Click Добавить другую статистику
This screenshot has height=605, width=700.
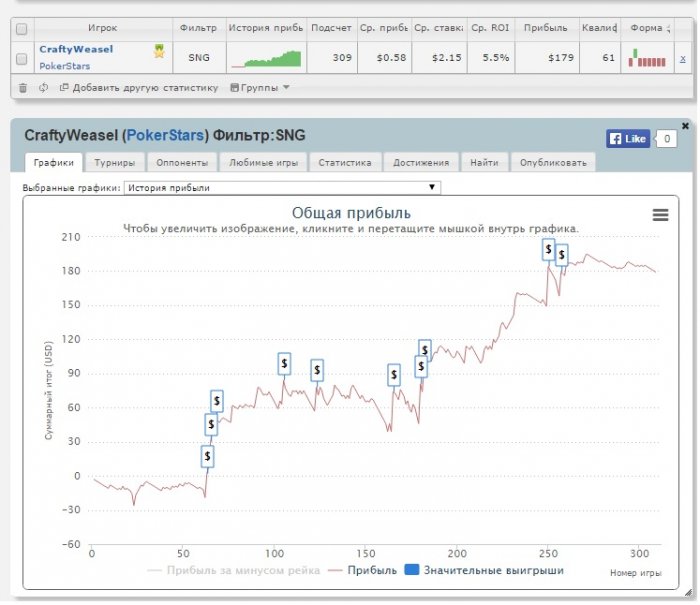[138, 88]
